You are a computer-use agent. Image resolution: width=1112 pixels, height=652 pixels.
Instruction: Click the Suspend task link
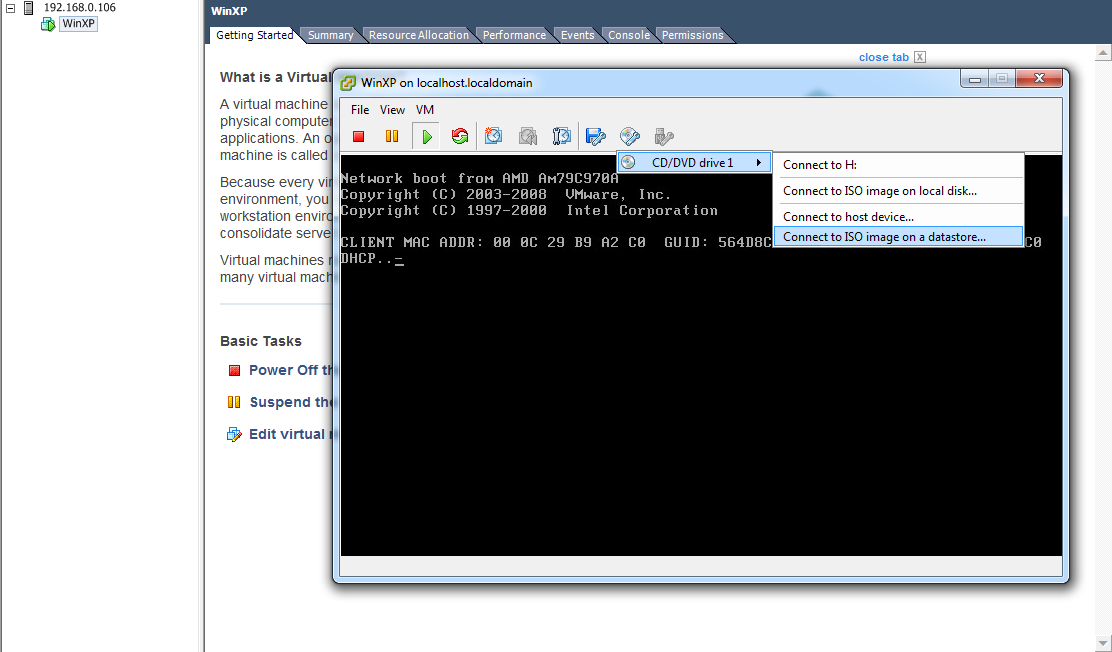pos(291,402)
